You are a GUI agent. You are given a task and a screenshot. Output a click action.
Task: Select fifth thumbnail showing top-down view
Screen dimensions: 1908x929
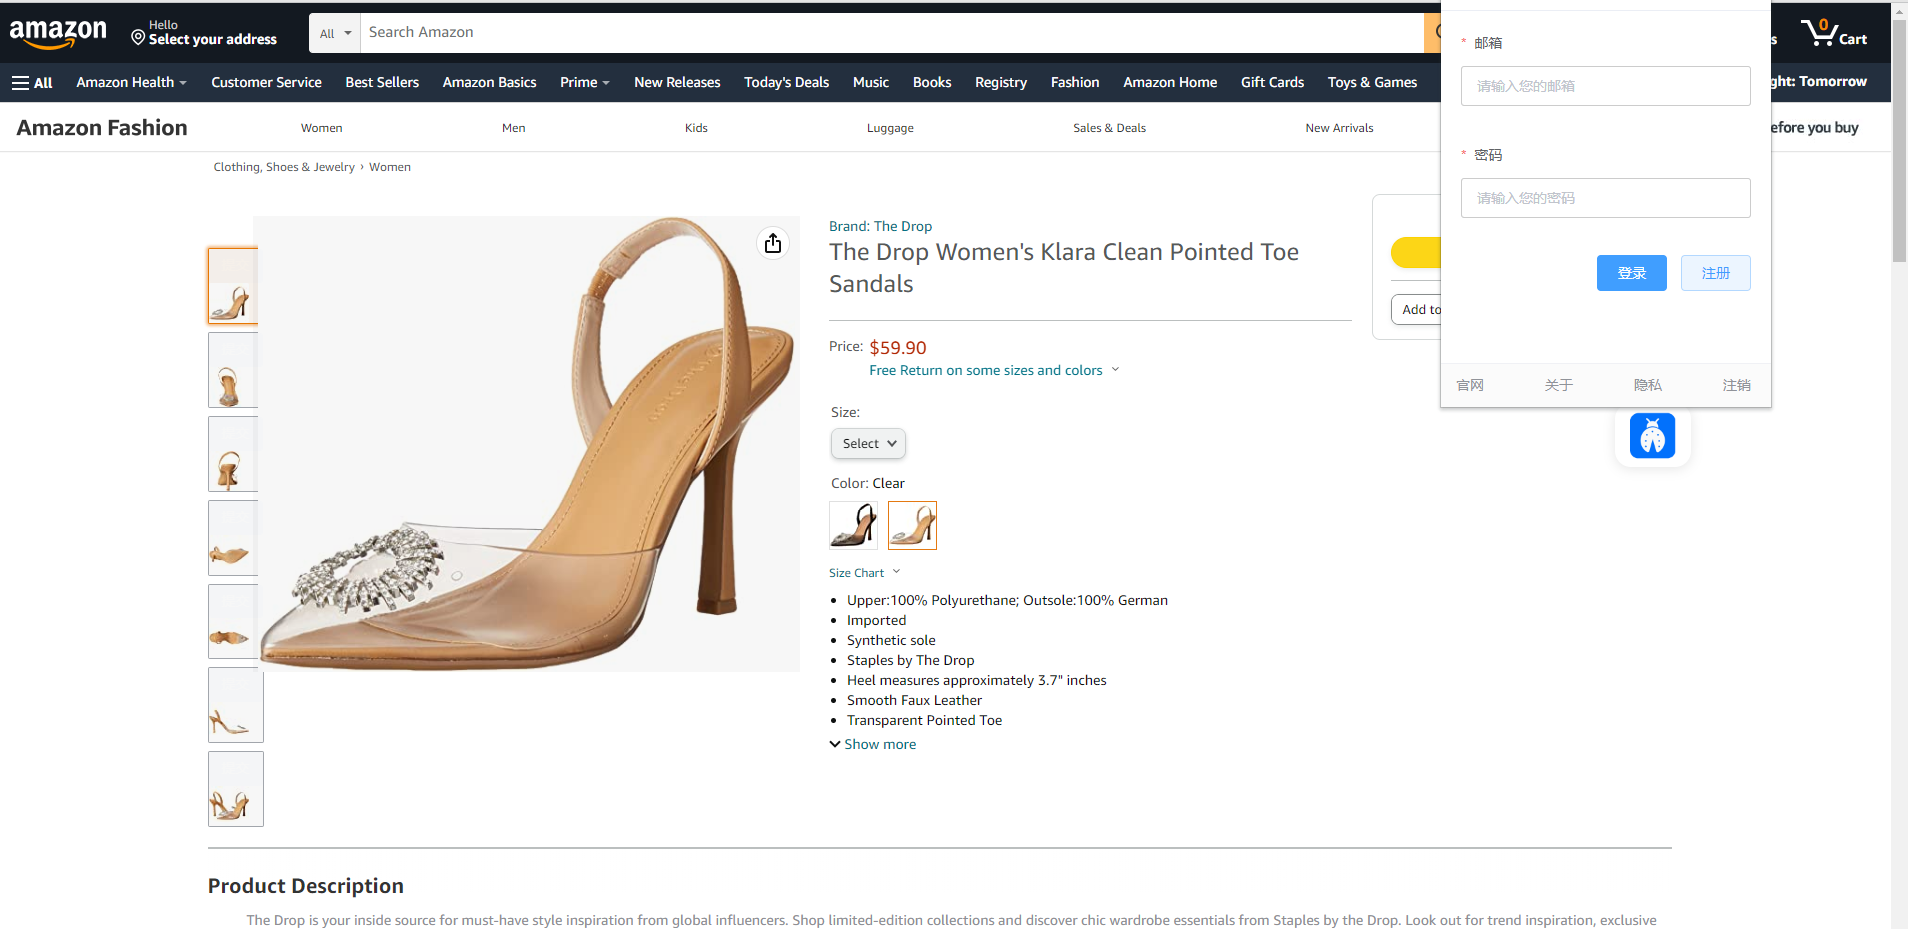coord(233,621)
